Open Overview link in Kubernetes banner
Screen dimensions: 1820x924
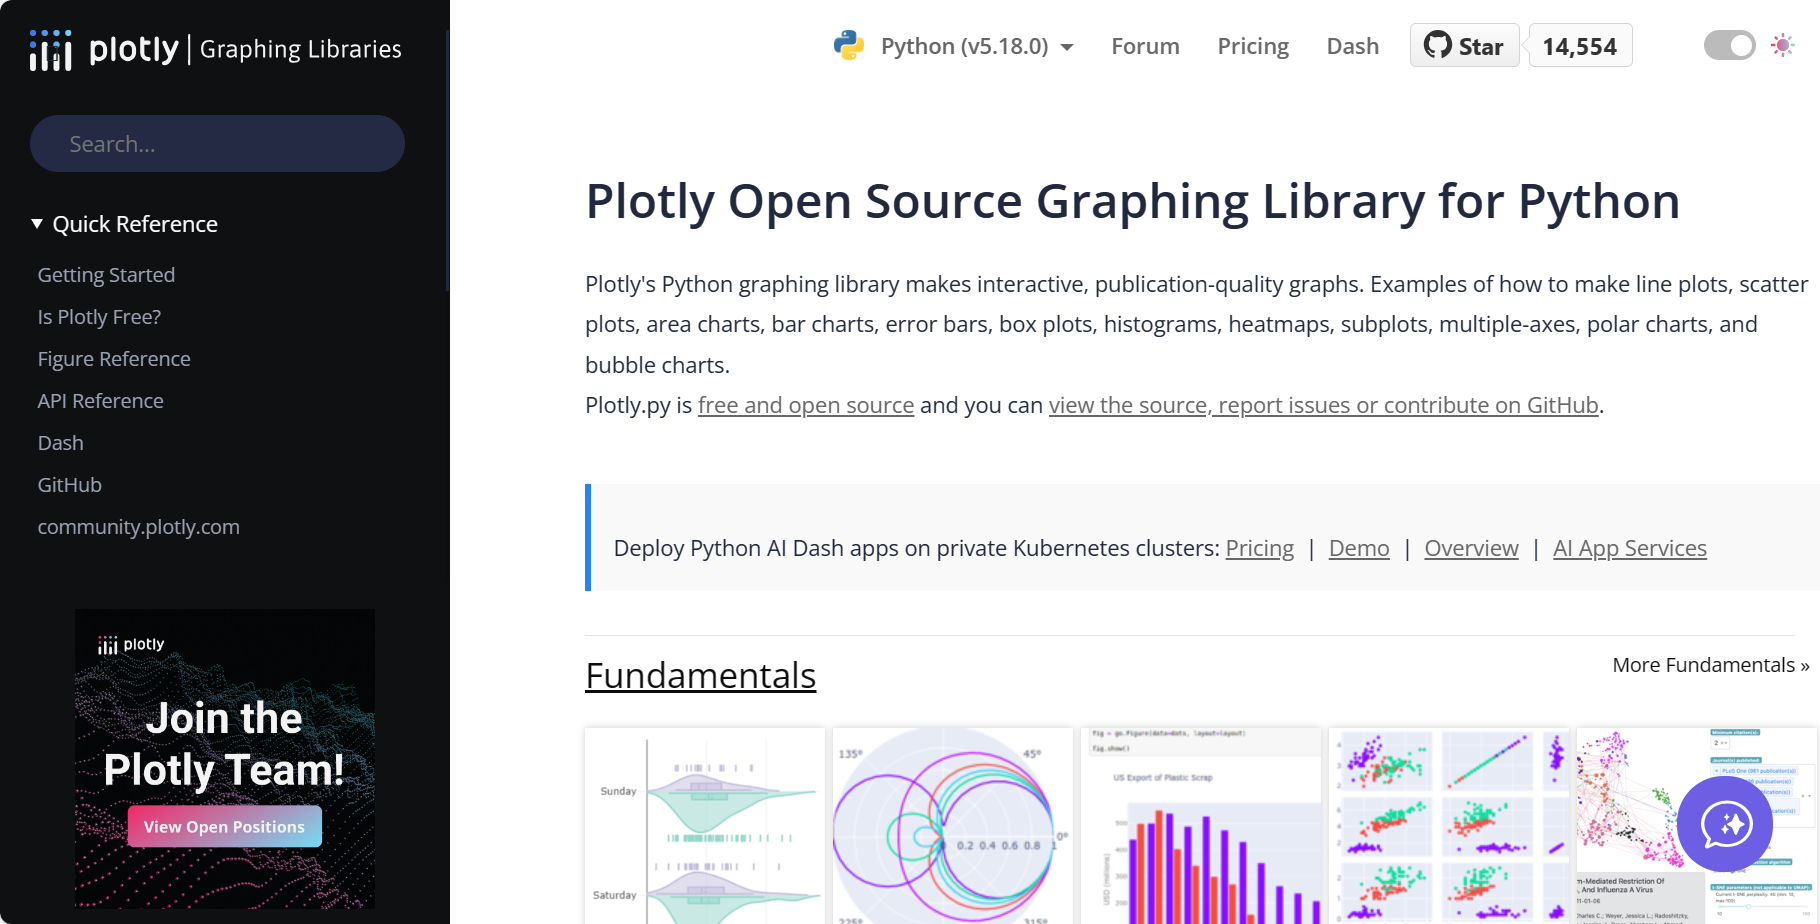point(1471,548)
